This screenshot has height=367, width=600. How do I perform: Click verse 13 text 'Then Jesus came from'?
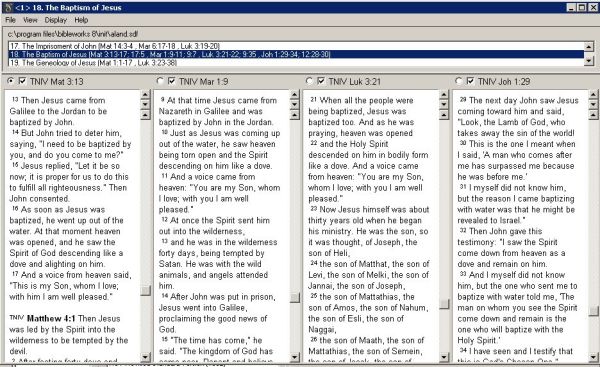click(63, 100)
